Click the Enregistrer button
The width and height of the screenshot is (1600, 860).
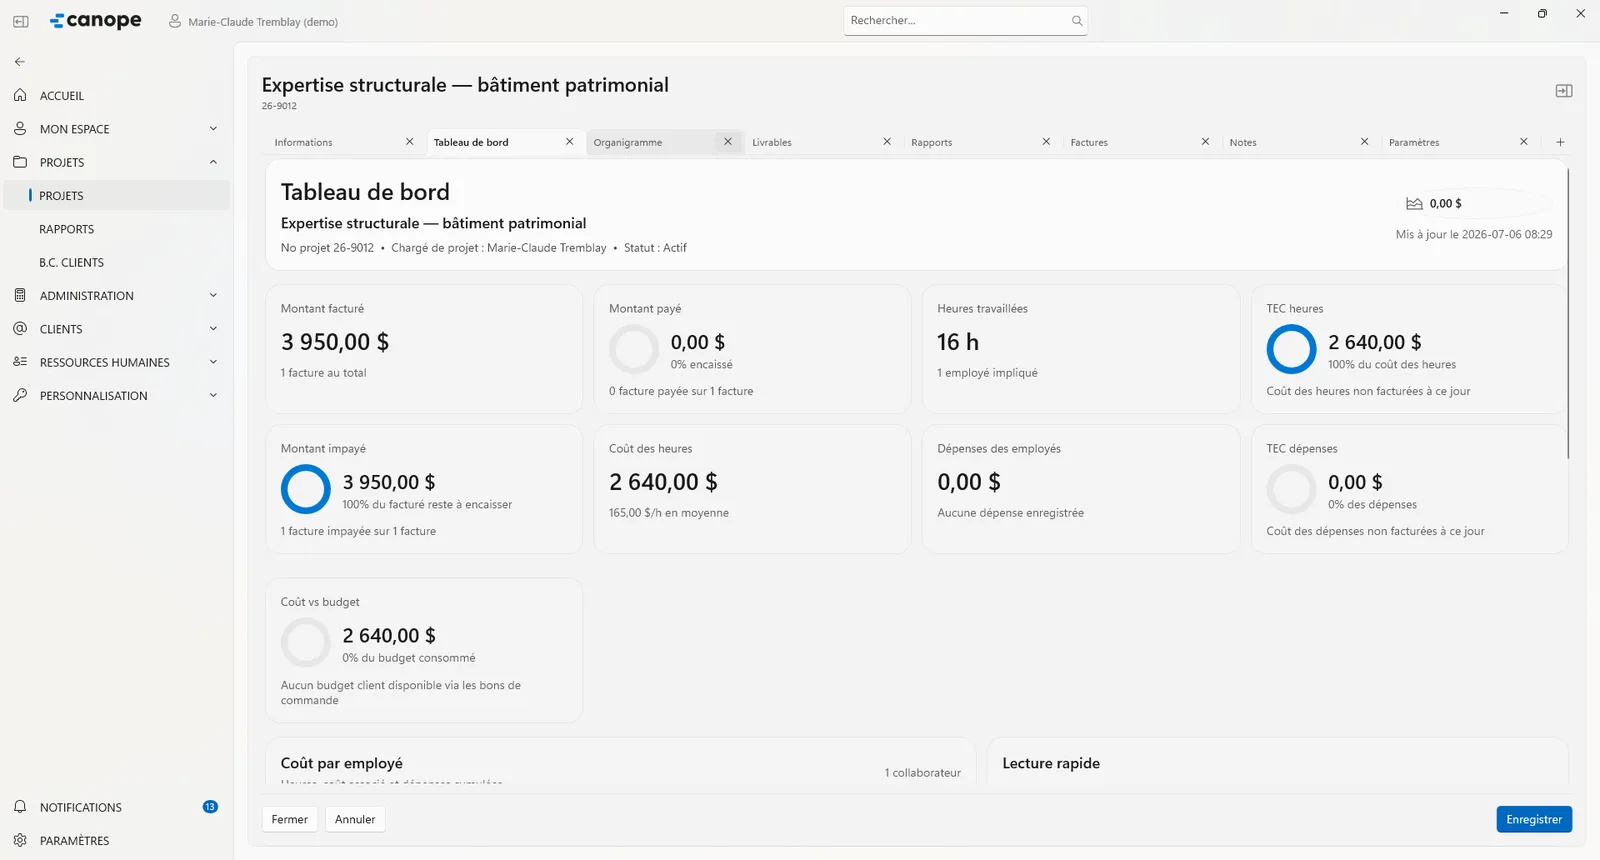click(x=1534, y=819)
